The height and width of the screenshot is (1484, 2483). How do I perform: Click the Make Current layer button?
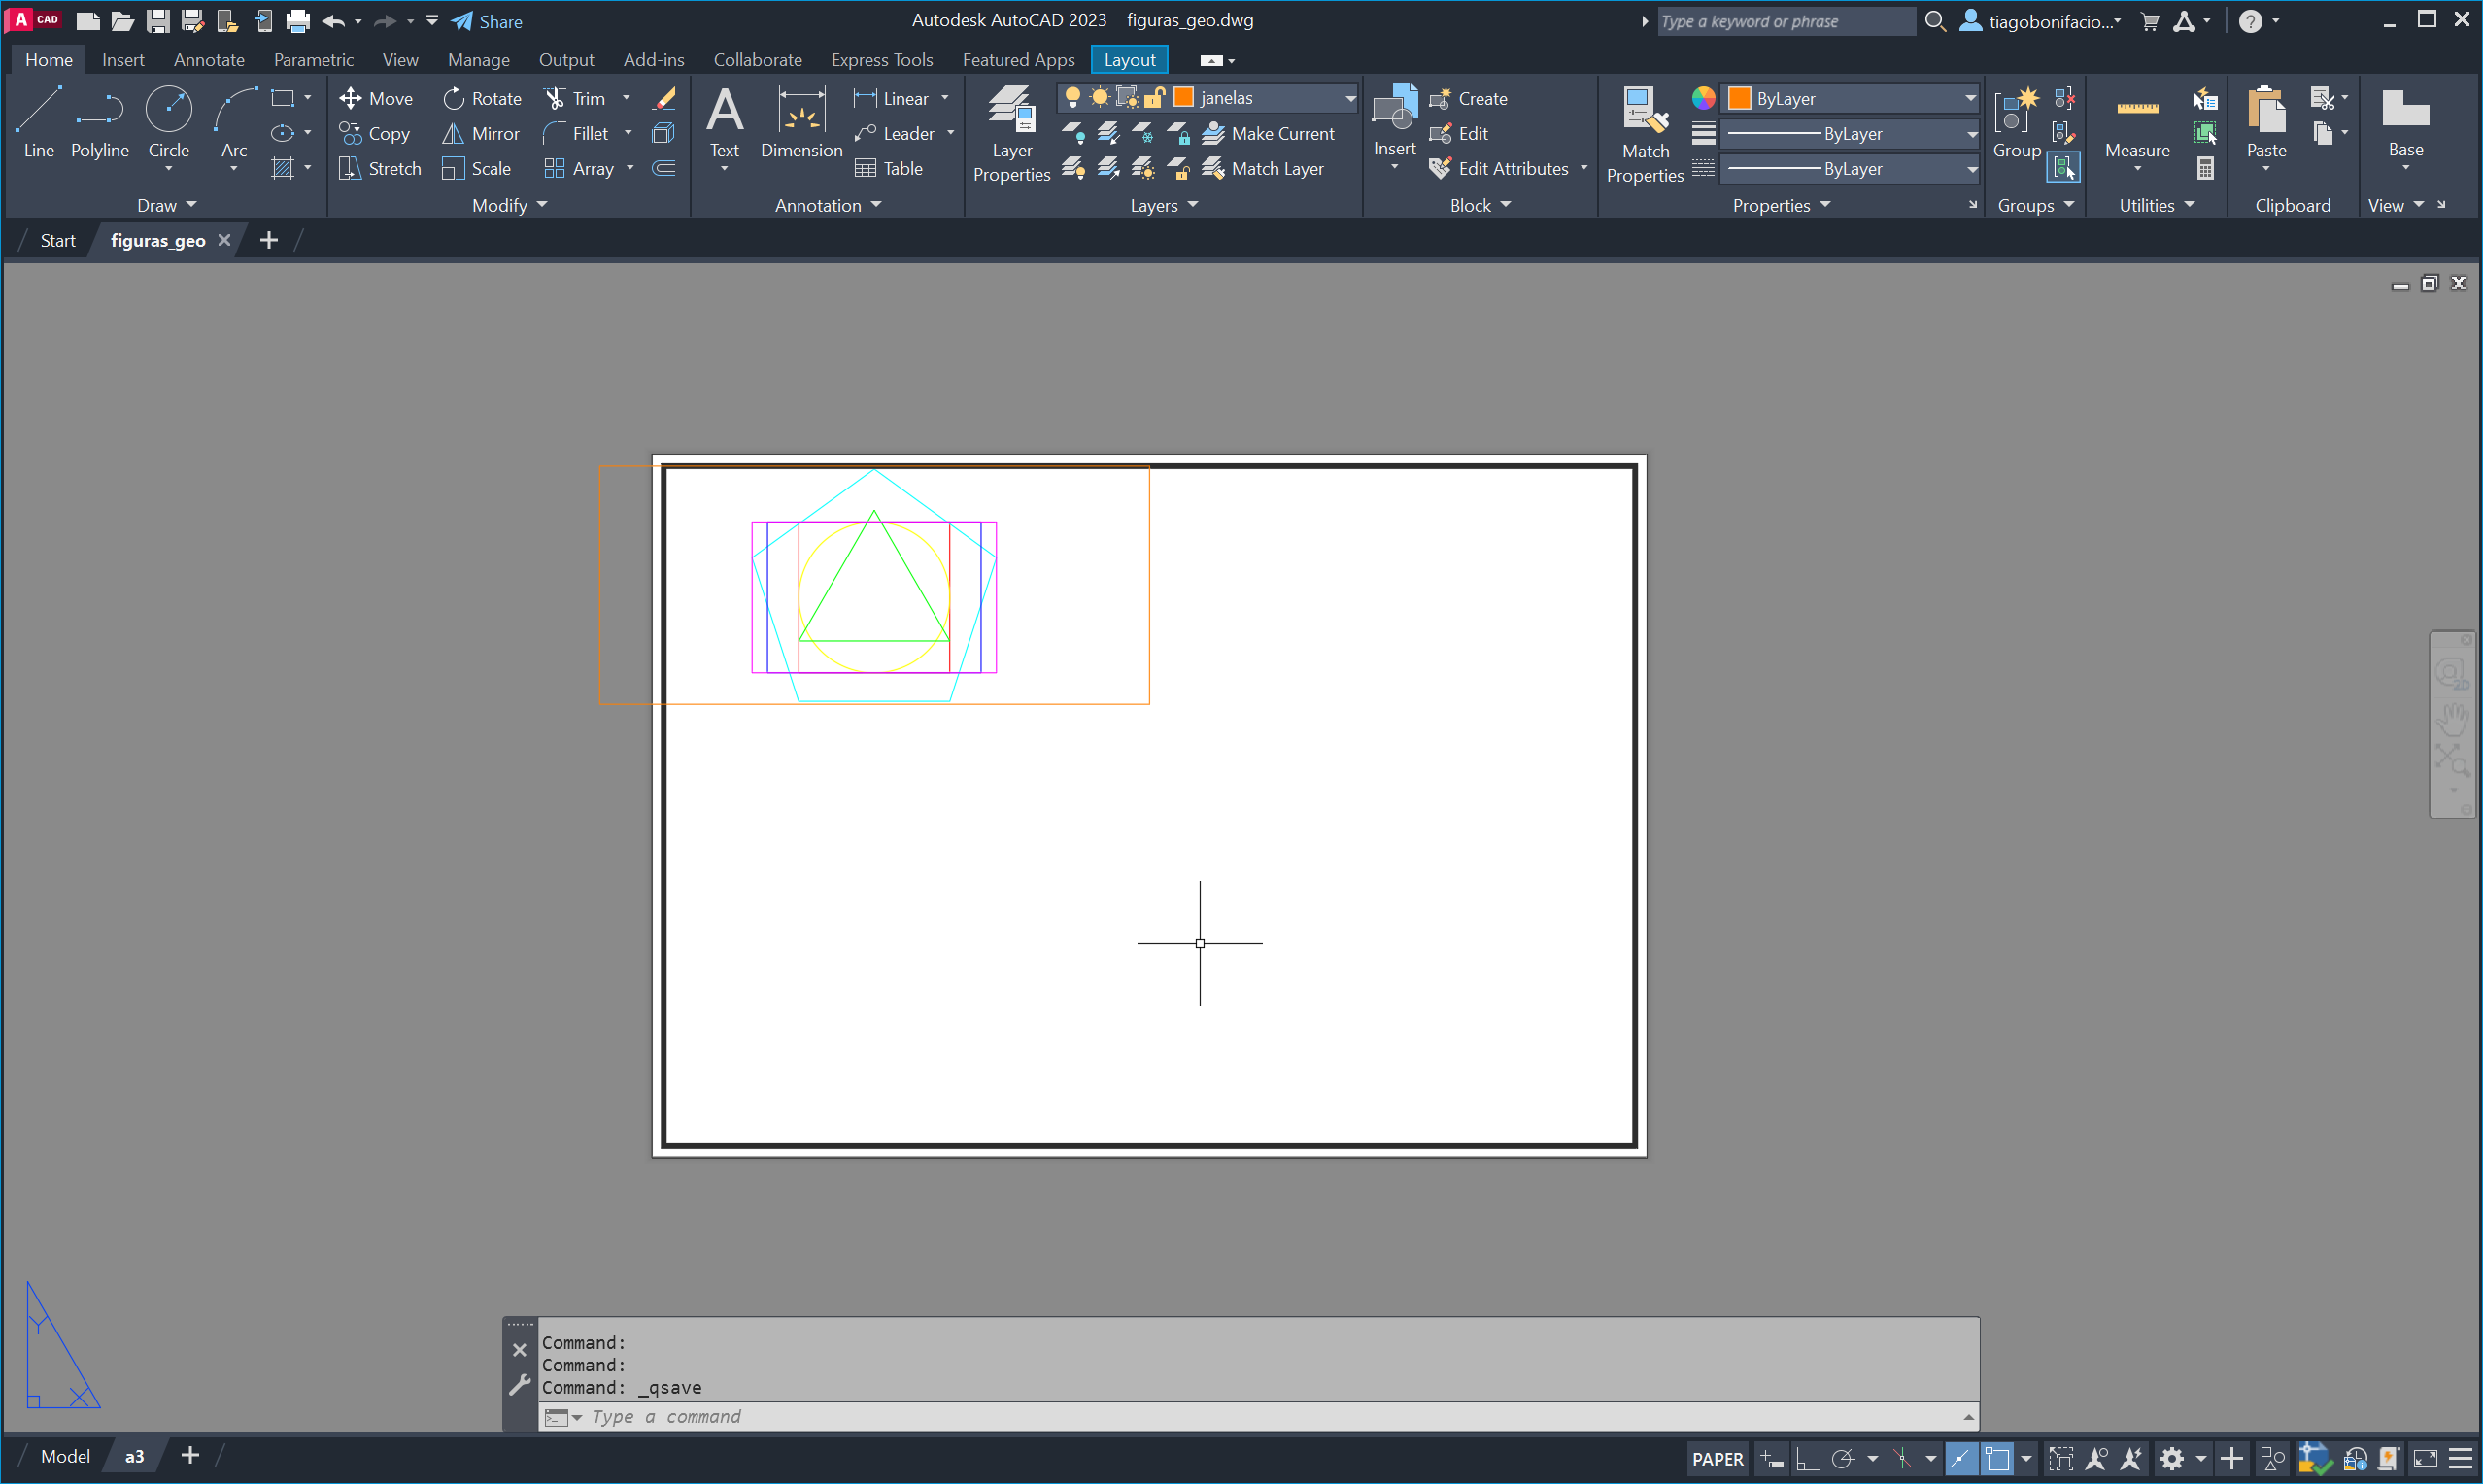point(1268,133)
